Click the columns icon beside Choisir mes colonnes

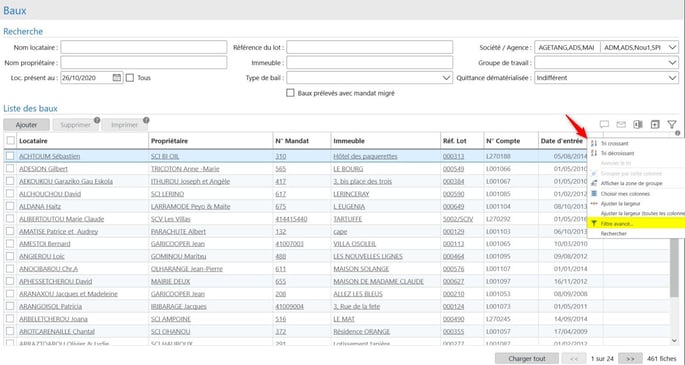594,193
